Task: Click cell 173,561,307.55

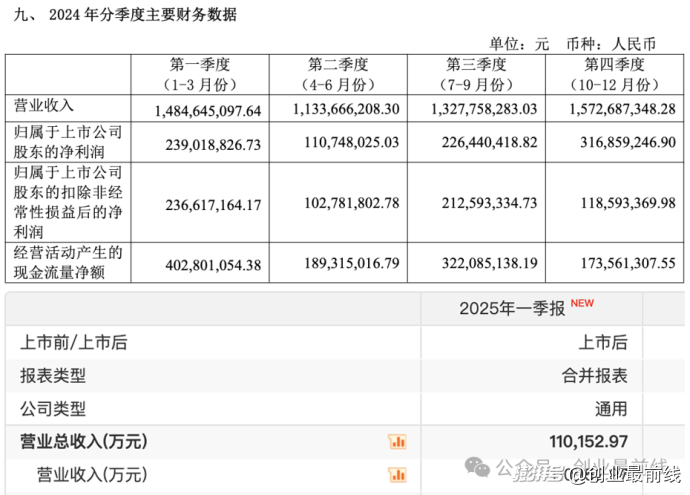Action: (628, 263)
